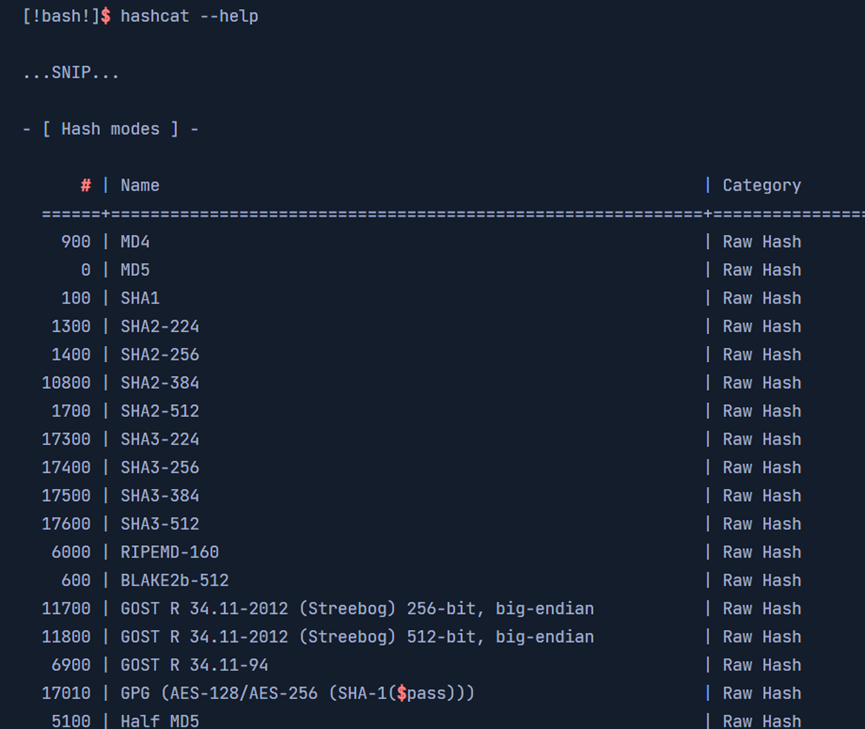Click 'Raw Hash' category in SHA1 row
Screen dimensions: 865x729
tap(762, 298)
